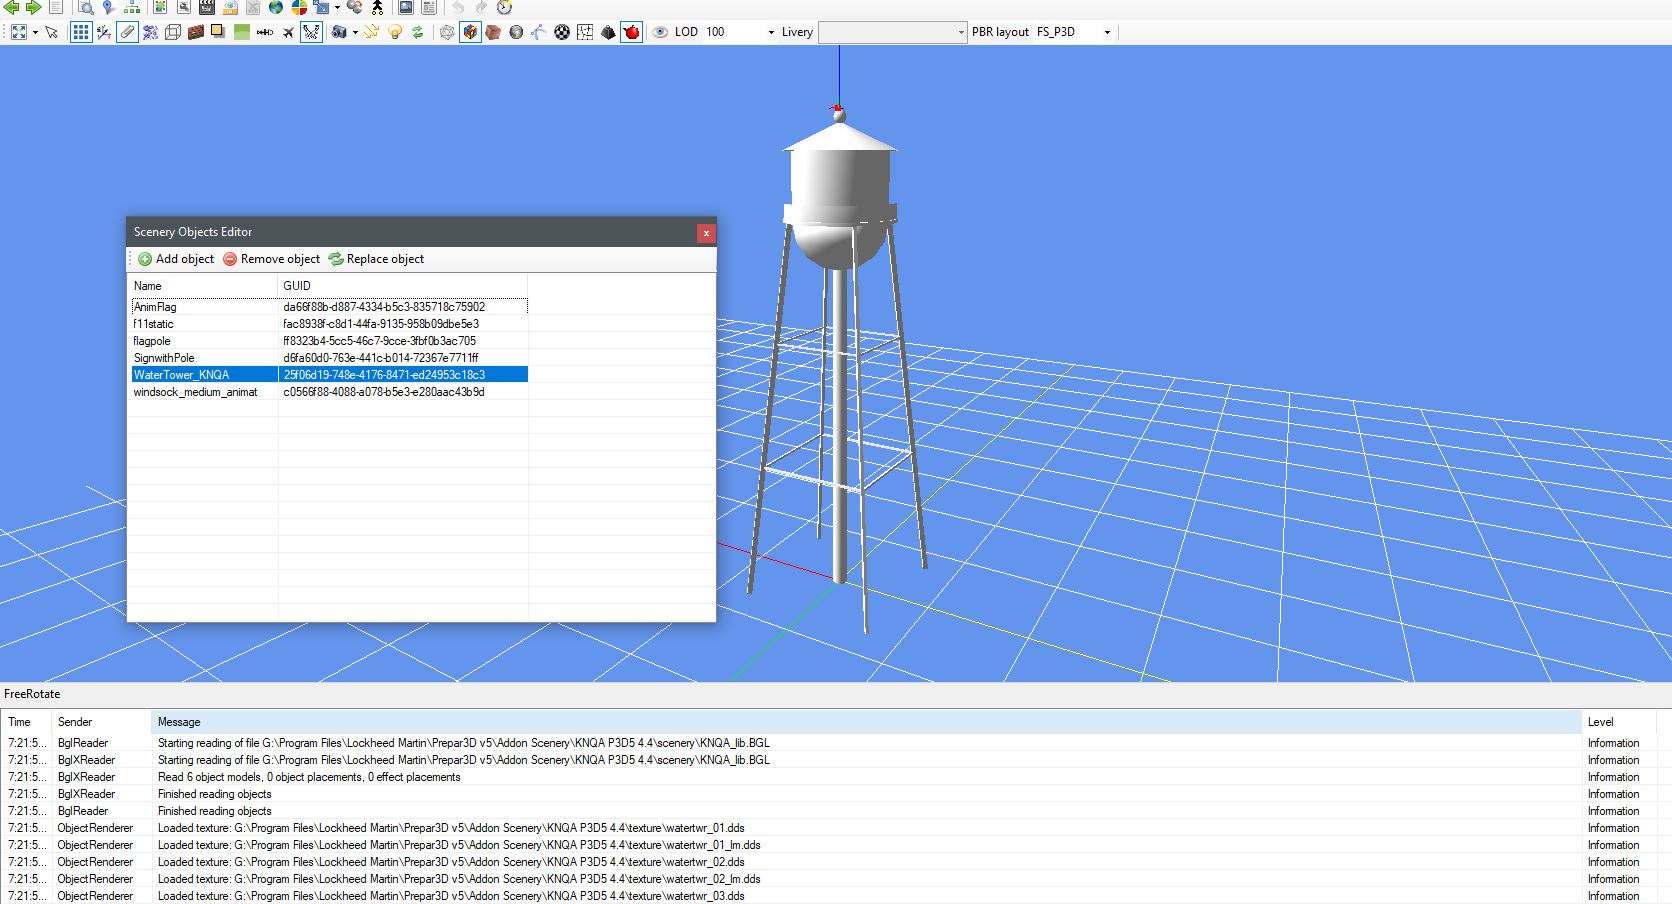
Task: Open the fit-view icon dropdown arrow
Action: click(x=35, y=32)
